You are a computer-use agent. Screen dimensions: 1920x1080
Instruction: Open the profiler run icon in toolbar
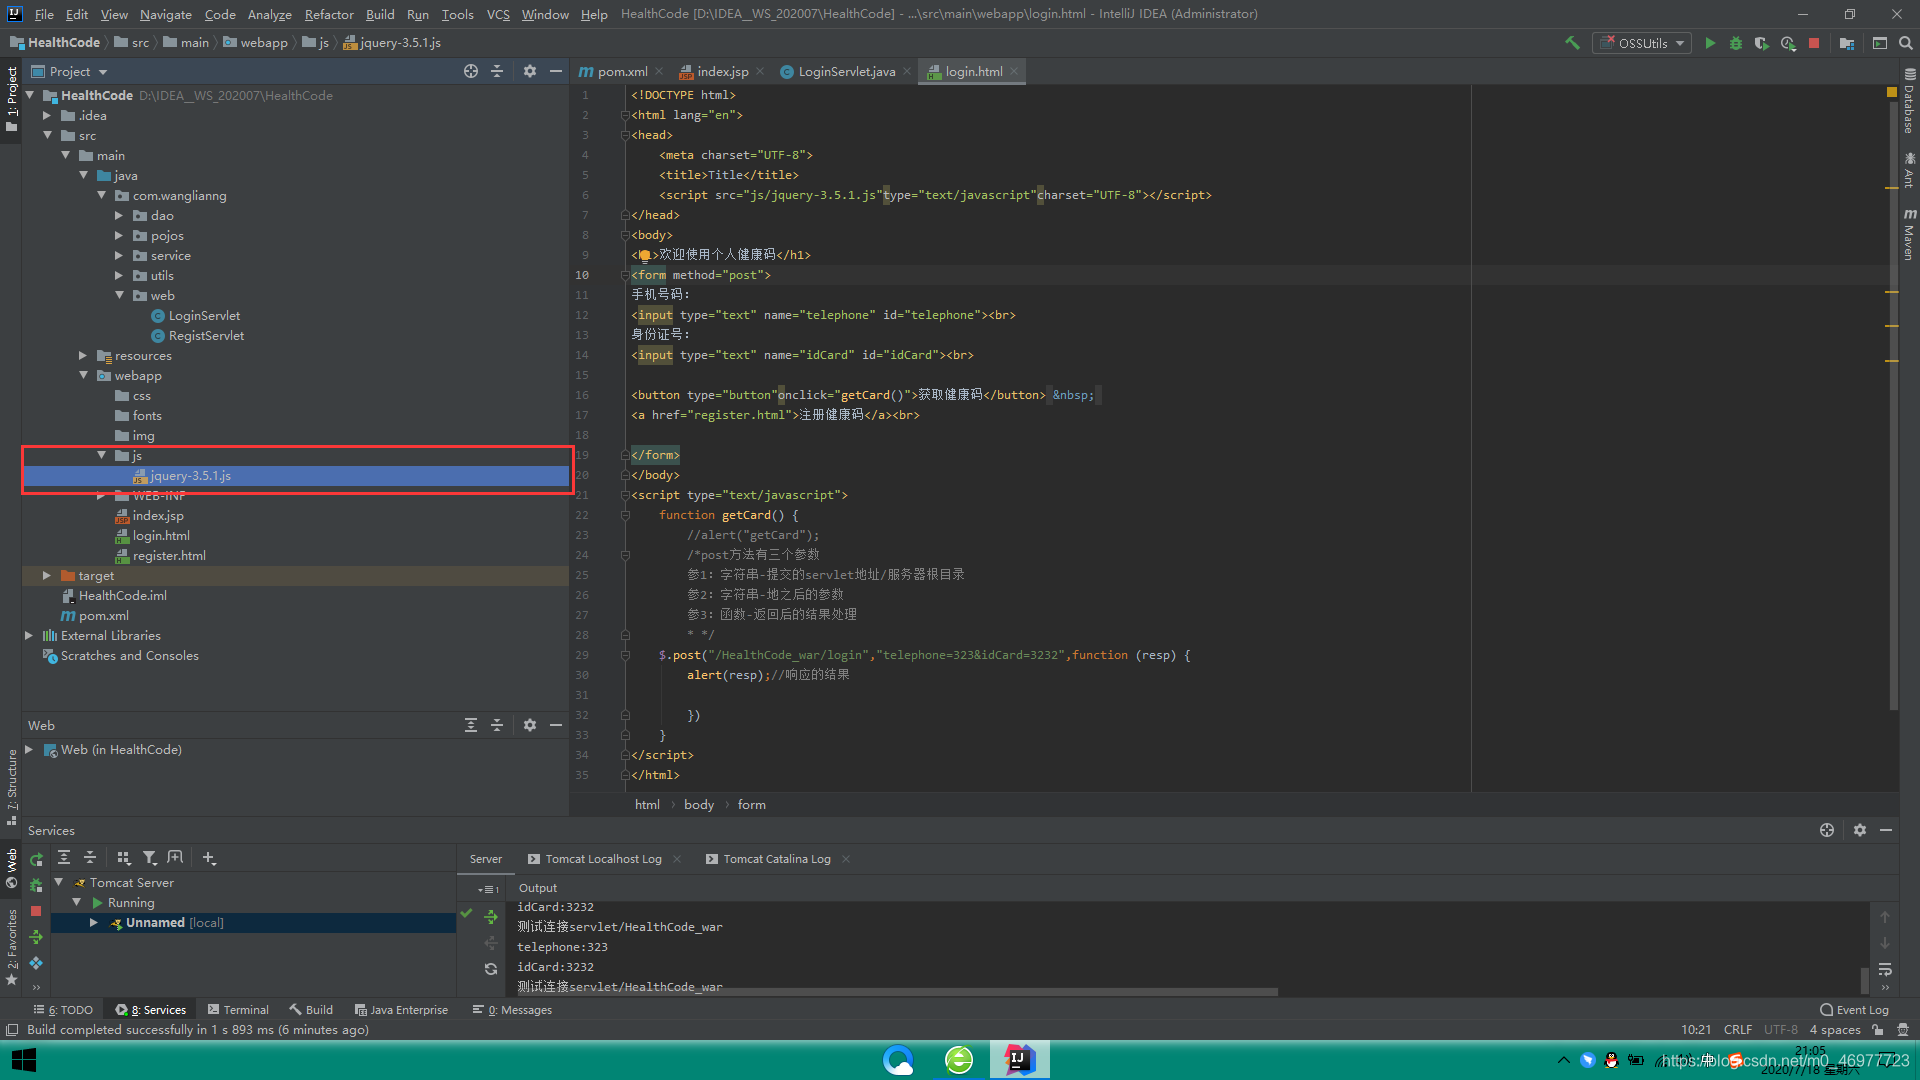click(x=1788, y=43)
